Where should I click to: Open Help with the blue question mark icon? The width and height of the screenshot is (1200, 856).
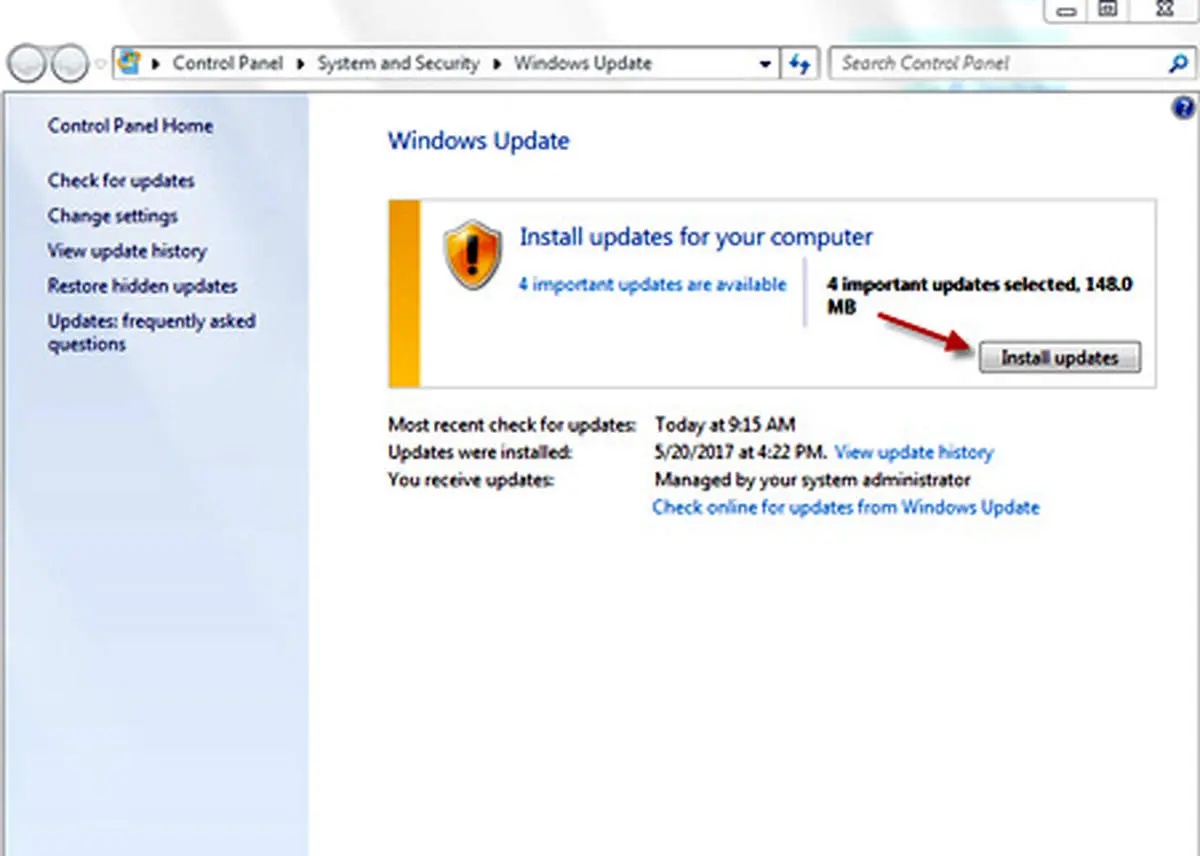pos(1183,108)
